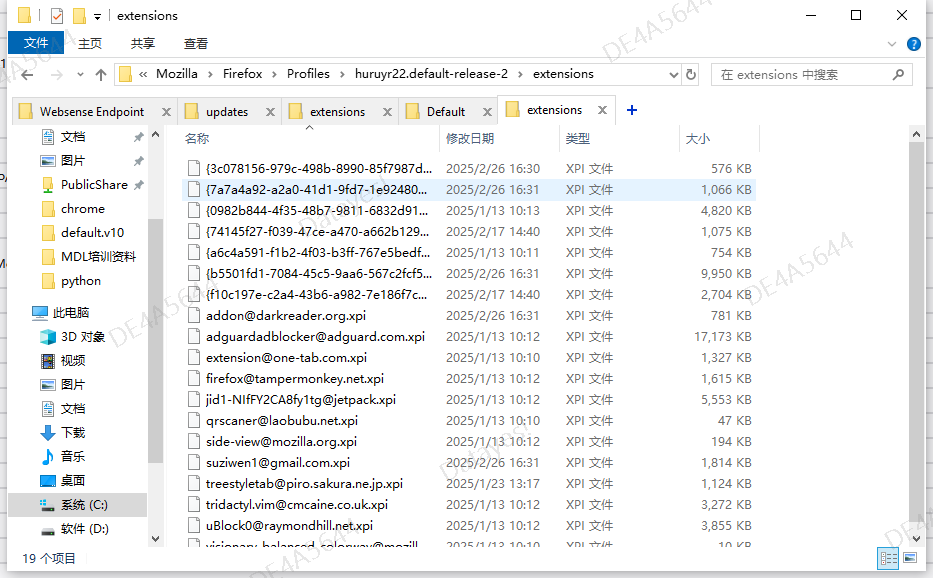Open the 查看 ribbon tab
The image size is (933, 578).
pyautogui.click(x=196, y=43)
